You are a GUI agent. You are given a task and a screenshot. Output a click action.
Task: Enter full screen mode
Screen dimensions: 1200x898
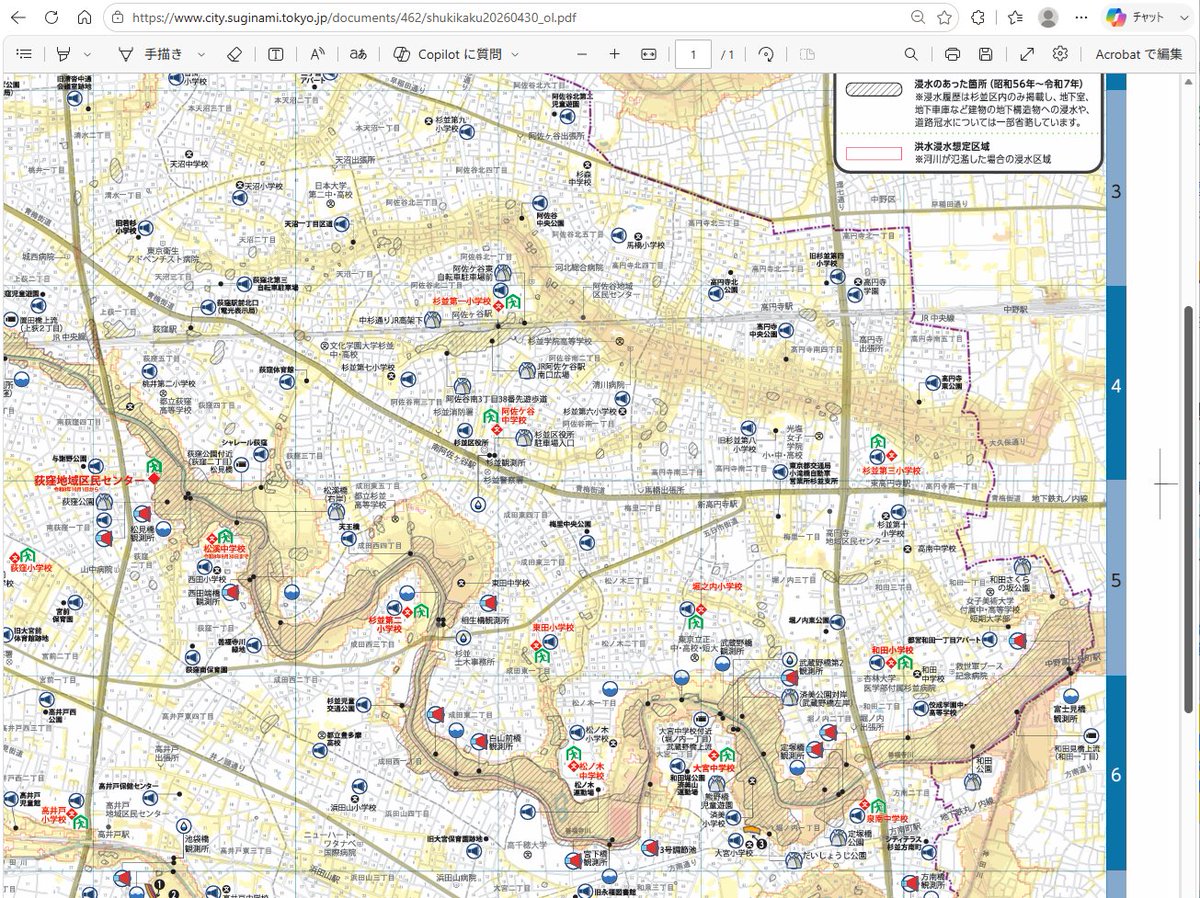1027,54
